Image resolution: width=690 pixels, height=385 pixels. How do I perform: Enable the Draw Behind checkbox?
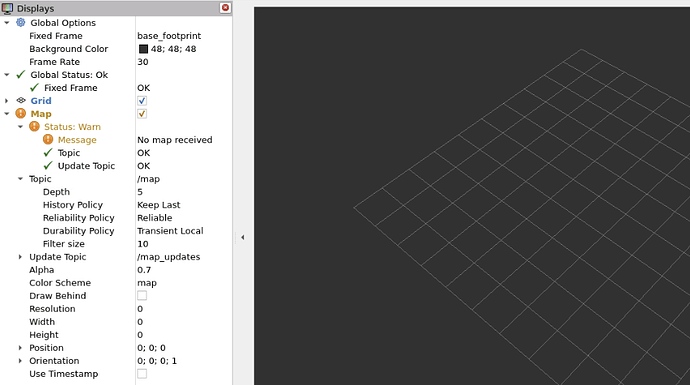coord(142,296)
